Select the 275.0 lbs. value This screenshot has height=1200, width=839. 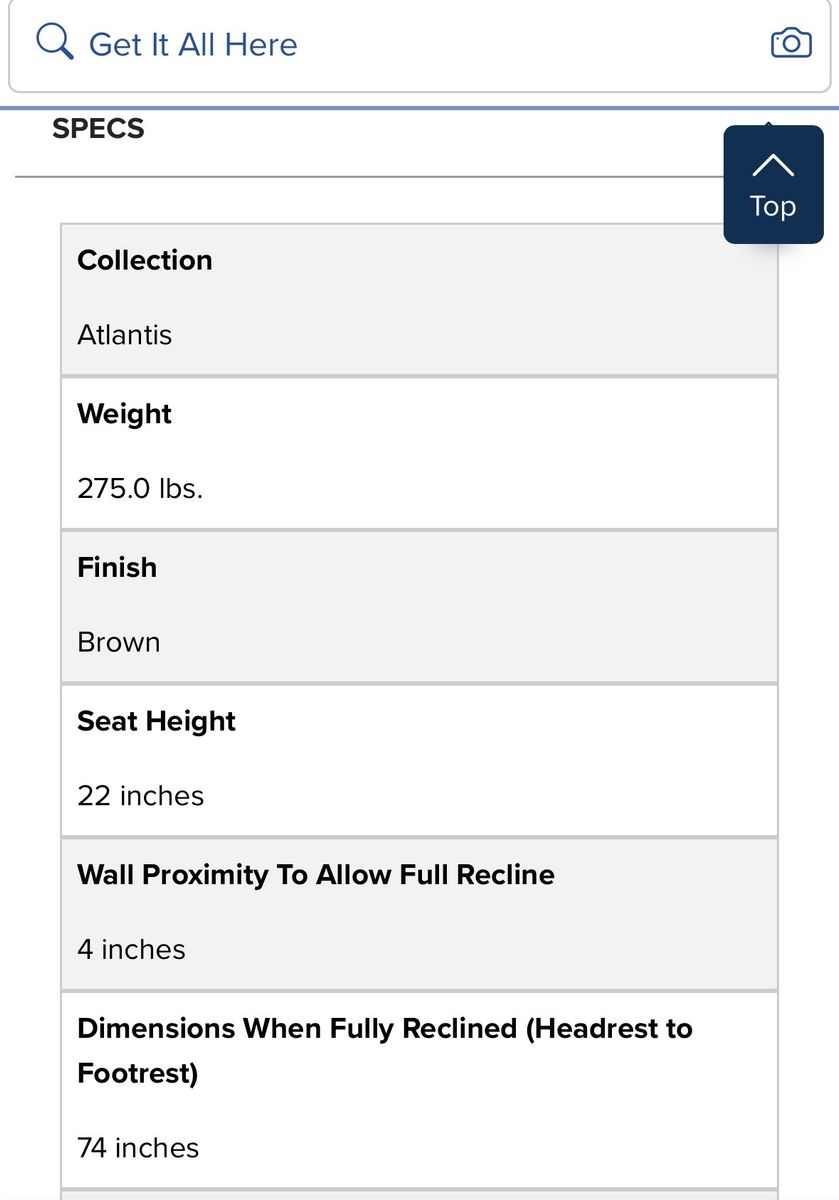coord(140,489)
